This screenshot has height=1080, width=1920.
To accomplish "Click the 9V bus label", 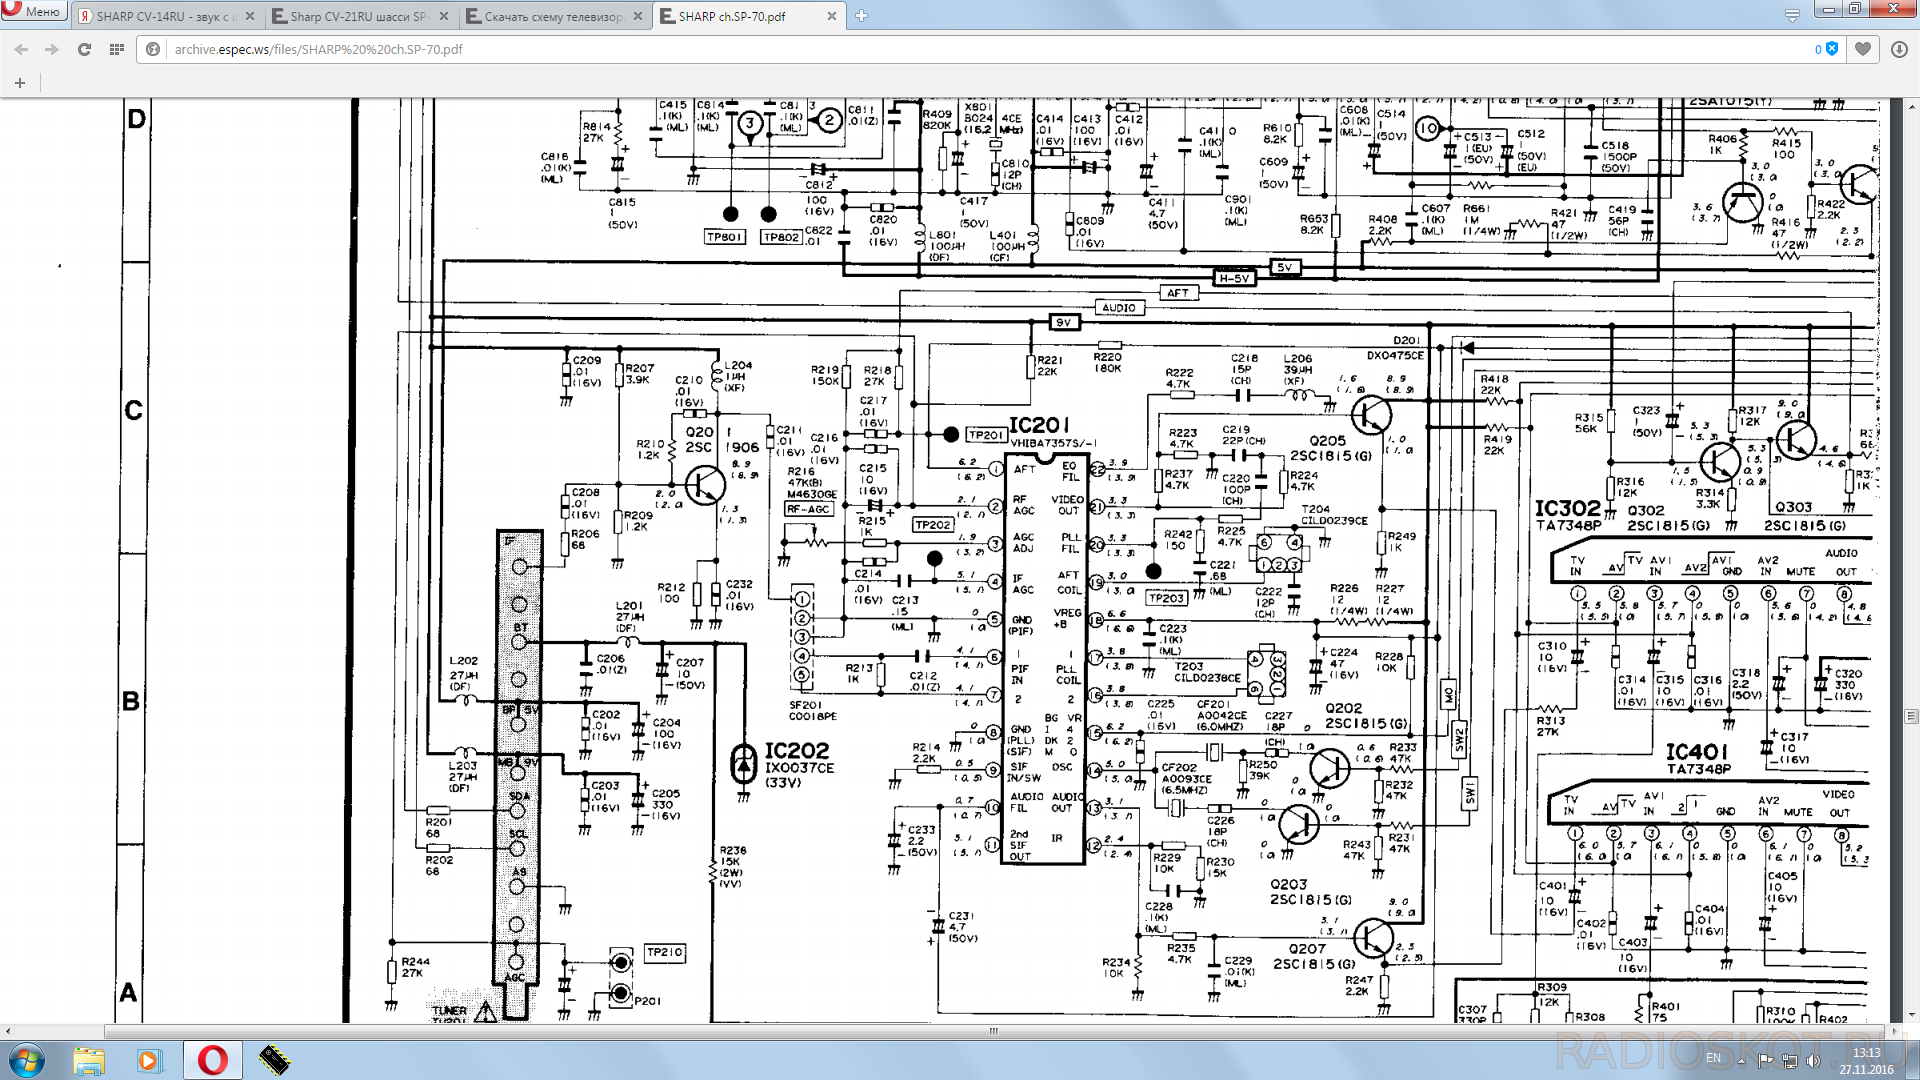I will 1064,322.
